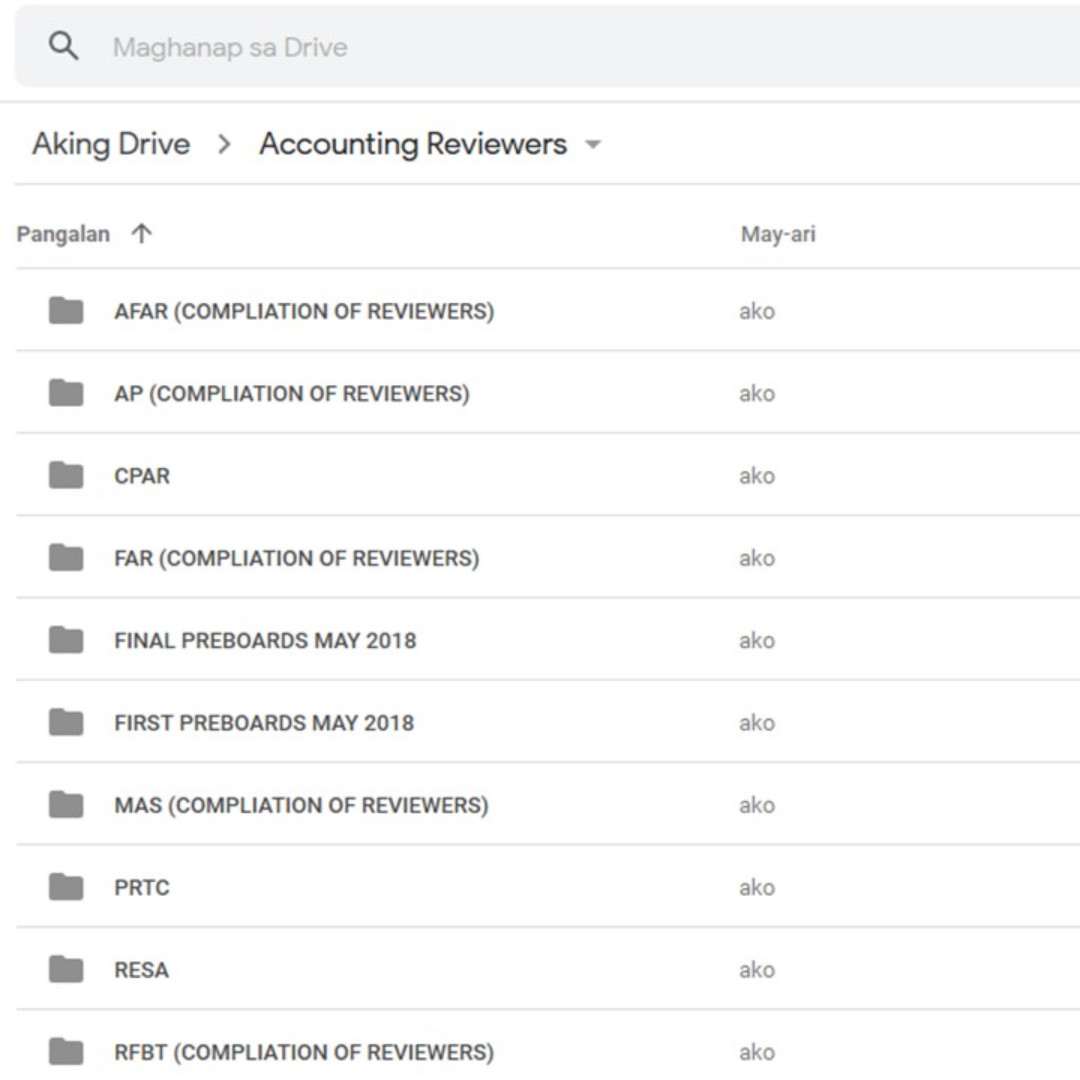1080x1080 pixels.
Task: Click the PRTC folder icon
Action: click(66, 887)
